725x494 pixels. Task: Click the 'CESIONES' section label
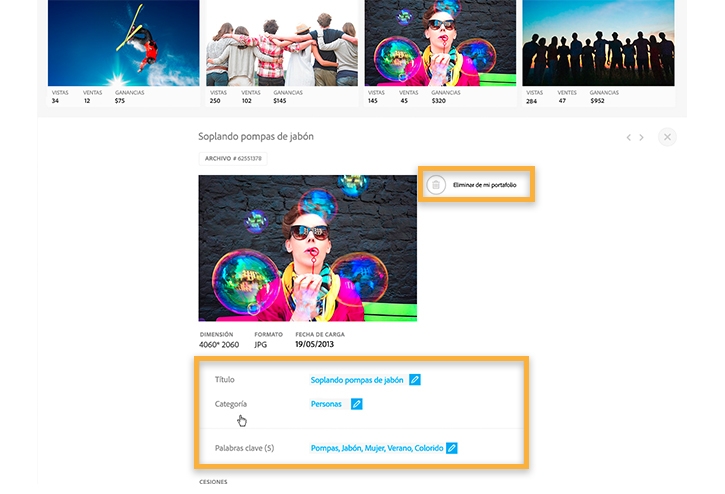[213, 482]
